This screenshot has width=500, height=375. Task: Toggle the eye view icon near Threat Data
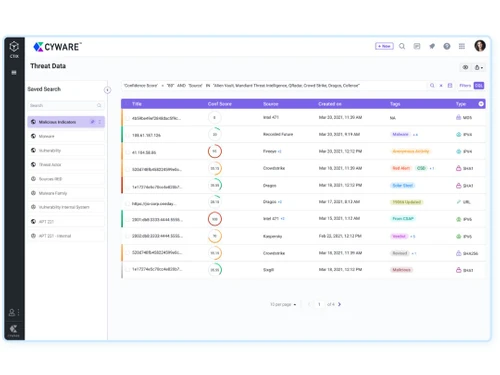pyautogui.click(x=465, y=67)
